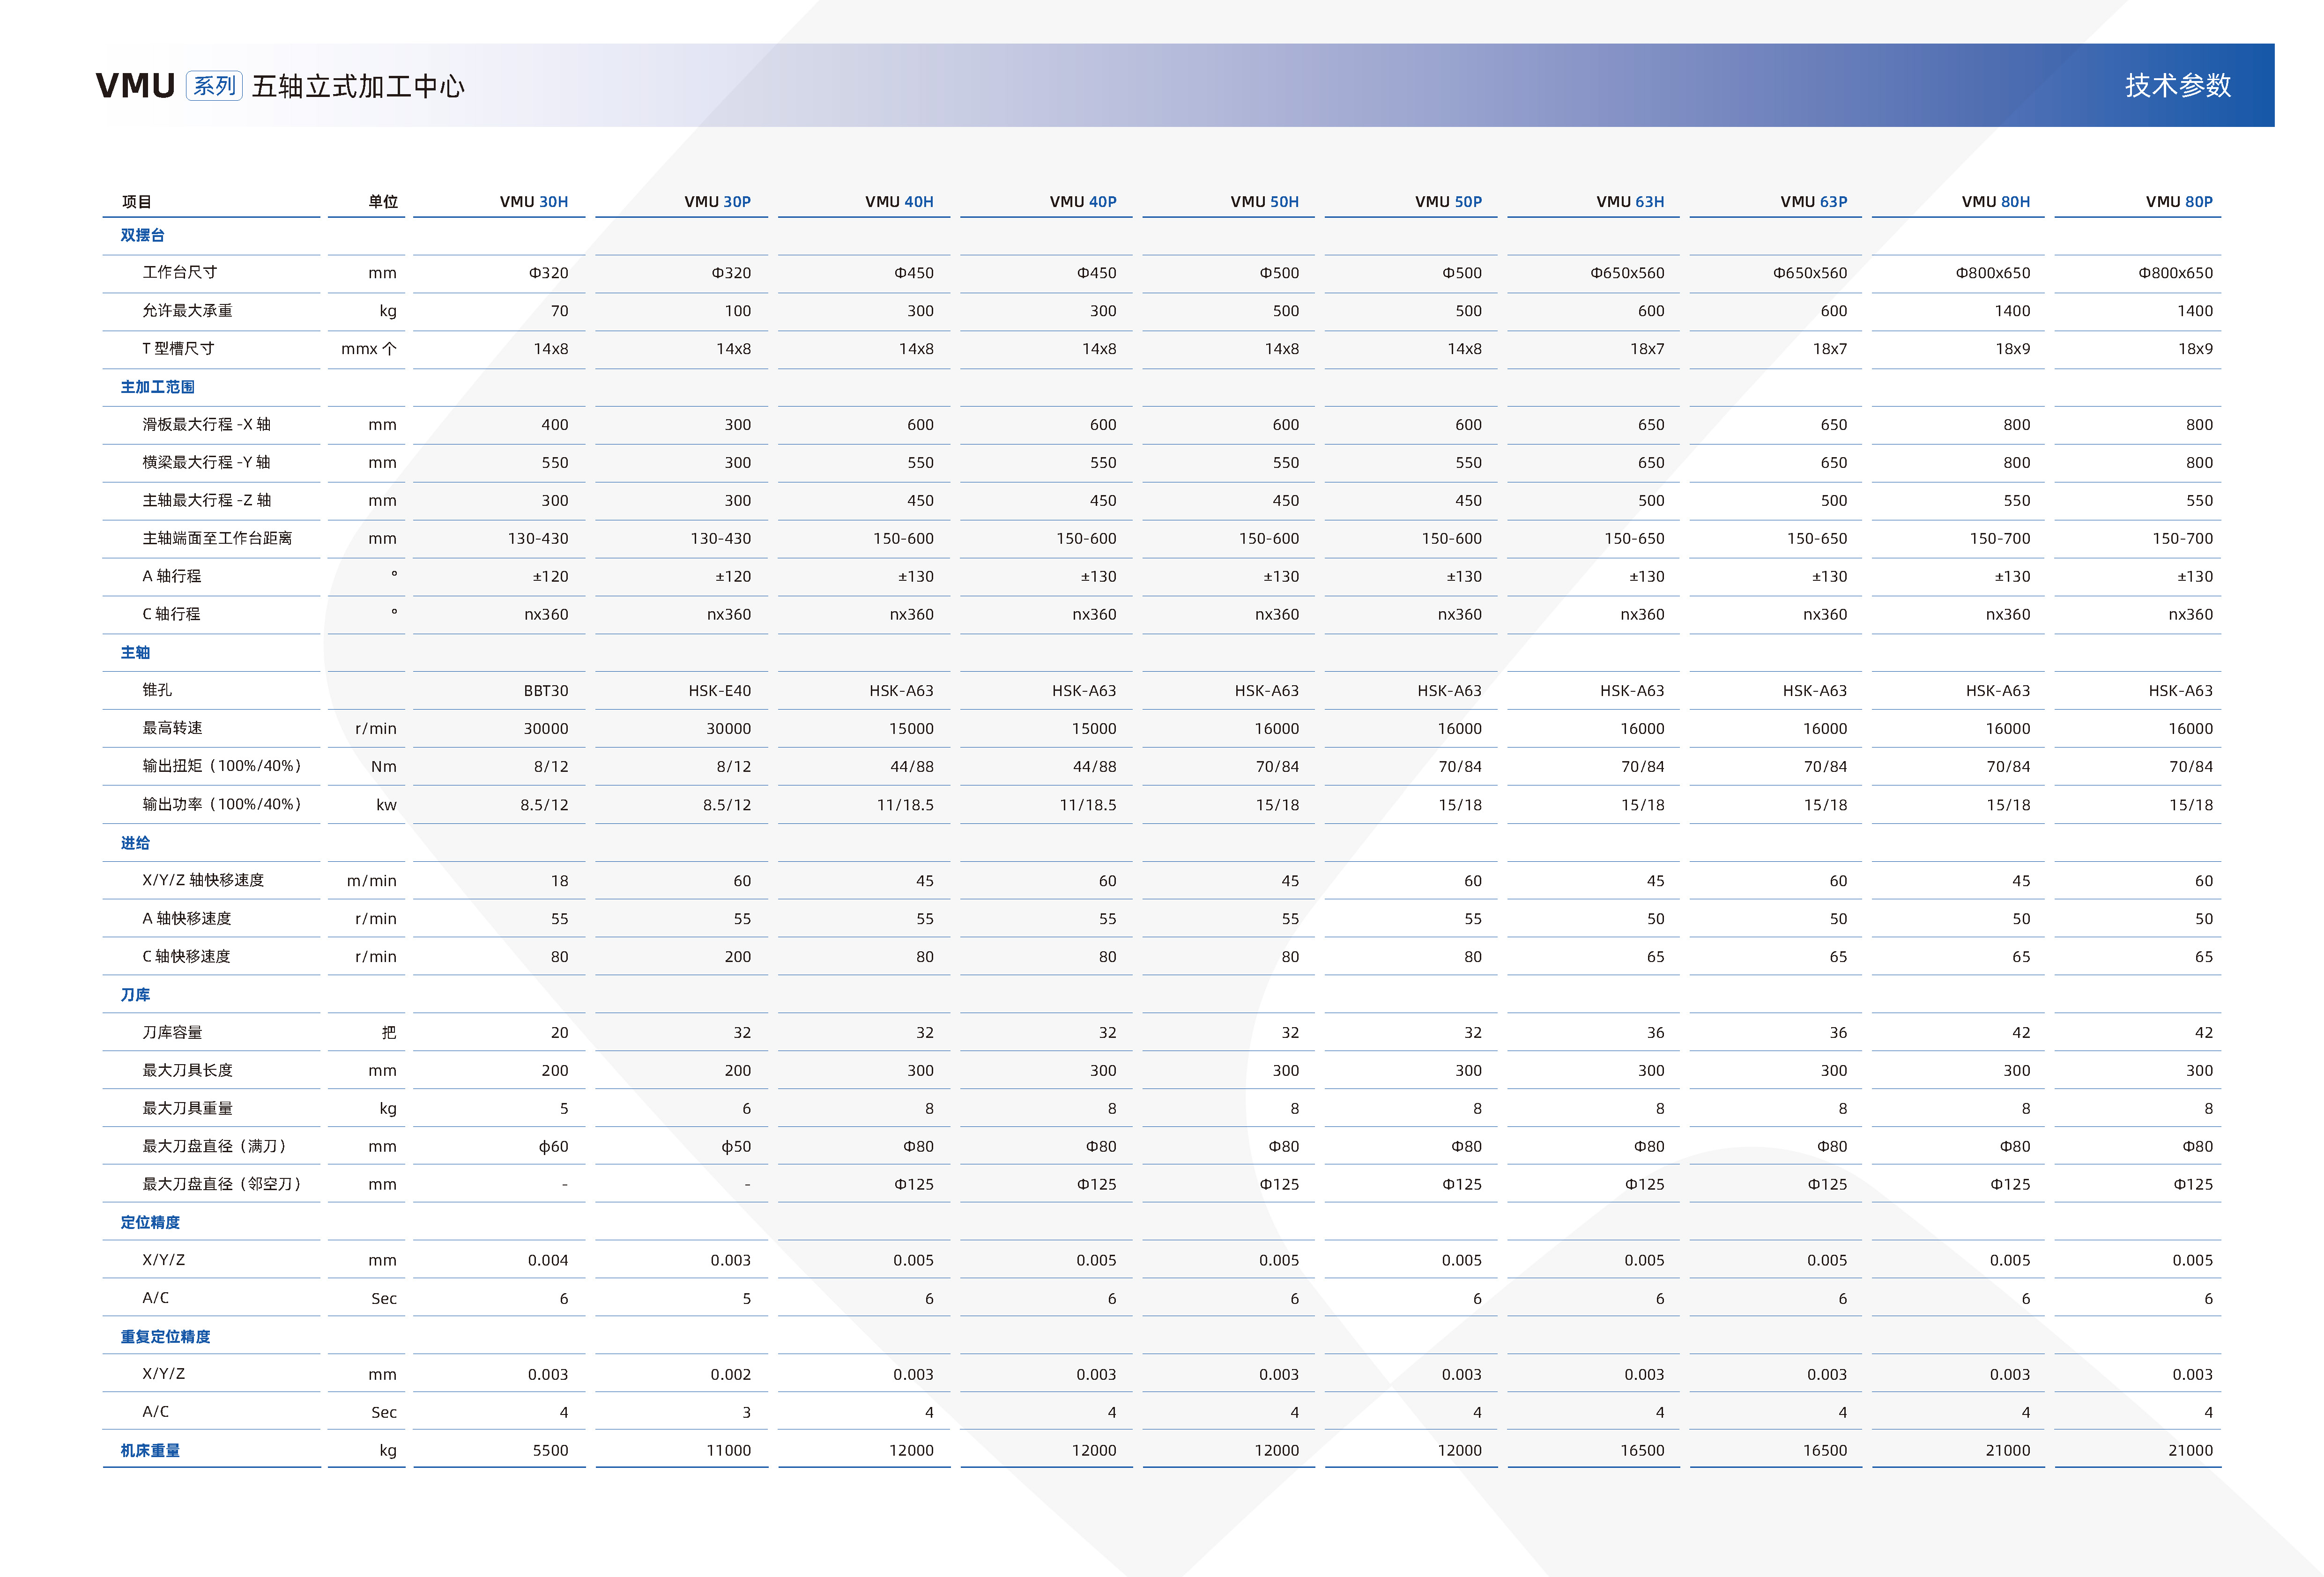The image size is (2324, 1577).
Task: Click the 重复定位精度 section heading
Action: (165, 1337)
